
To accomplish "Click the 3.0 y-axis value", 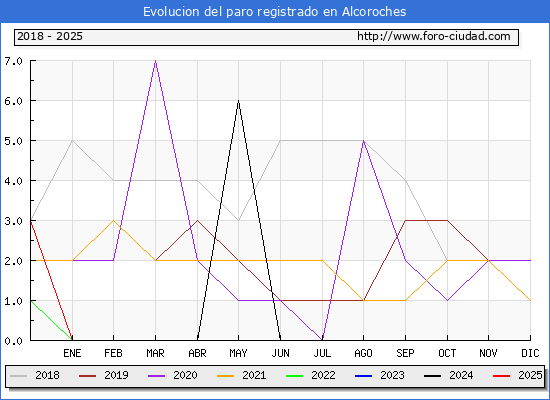I will (x=13, y=221).
